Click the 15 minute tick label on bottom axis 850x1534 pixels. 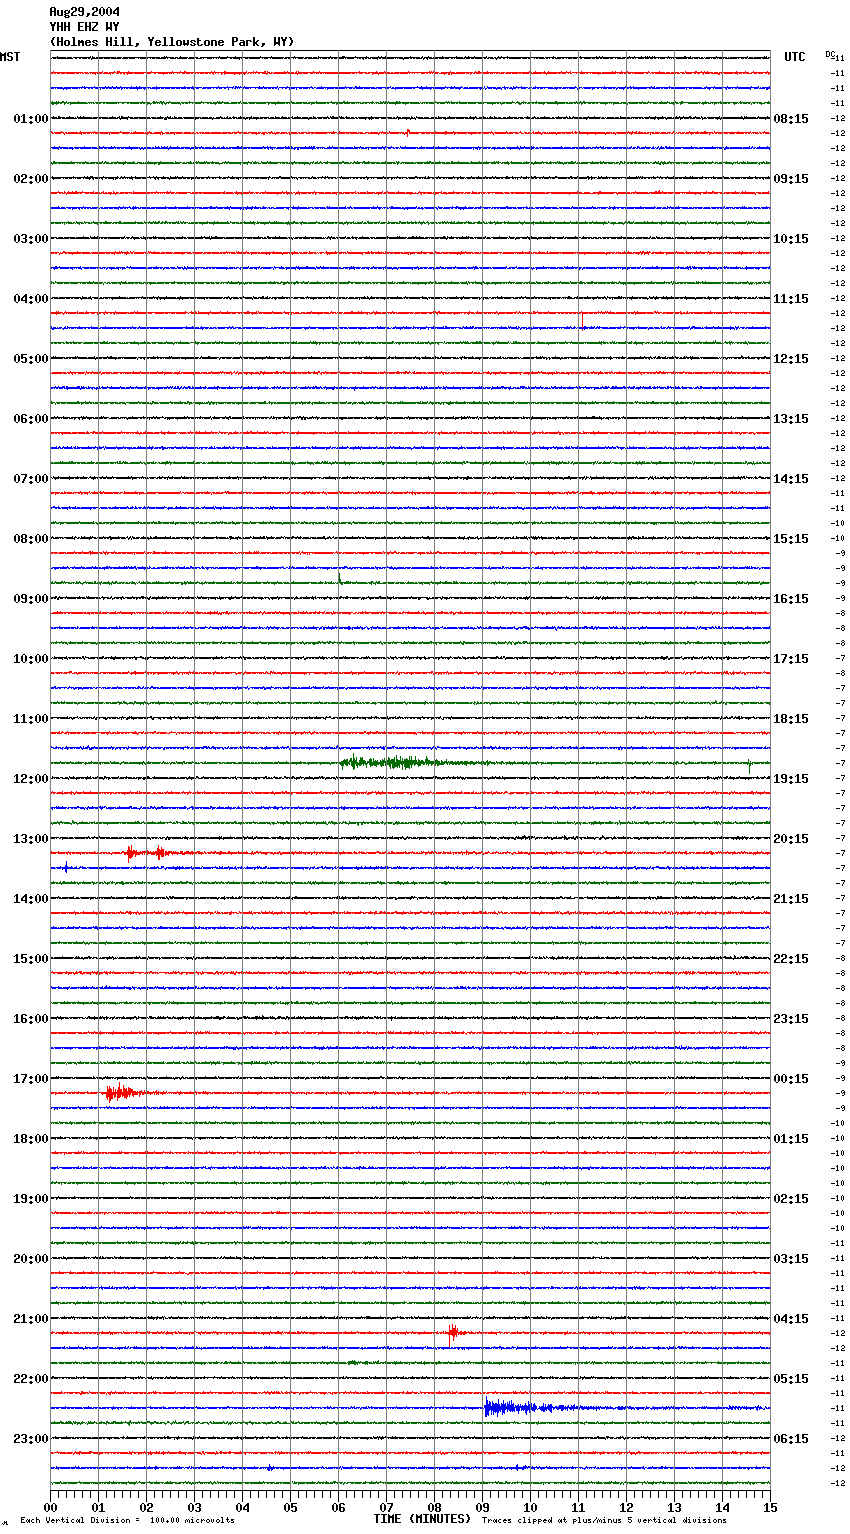[x=770, y=1507]
